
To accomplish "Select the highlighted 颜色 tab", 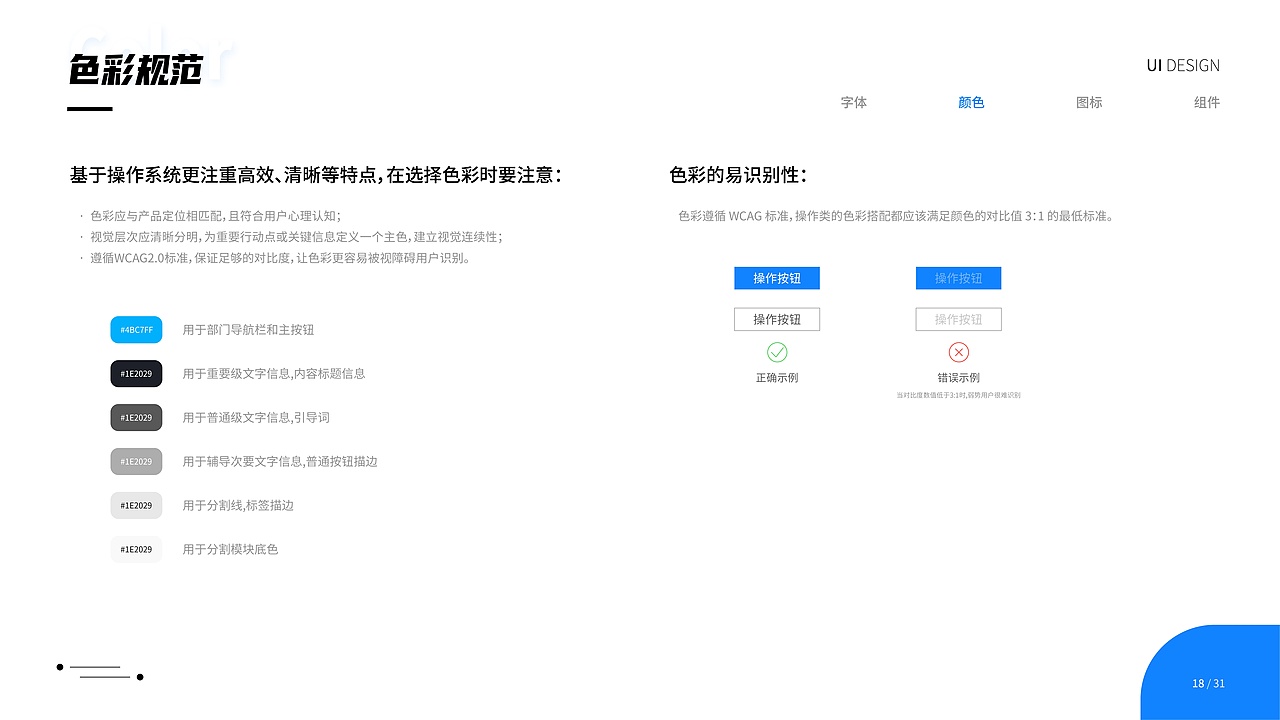I will [x=971, y=102].
